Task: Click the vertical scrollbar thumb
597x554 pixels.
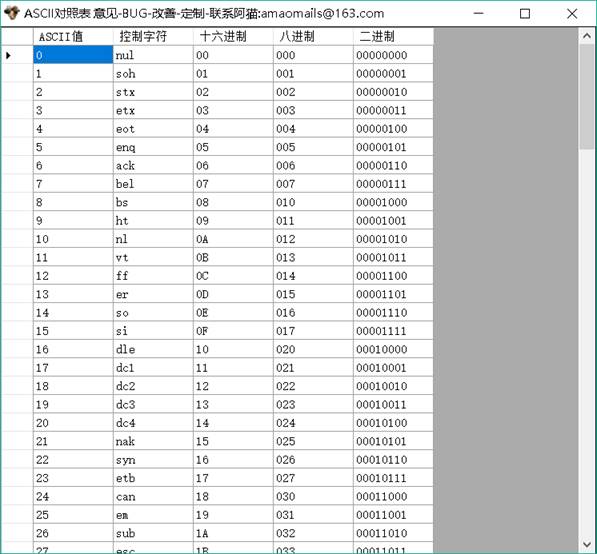Action: pyautogui.click(x=587, y=97)
